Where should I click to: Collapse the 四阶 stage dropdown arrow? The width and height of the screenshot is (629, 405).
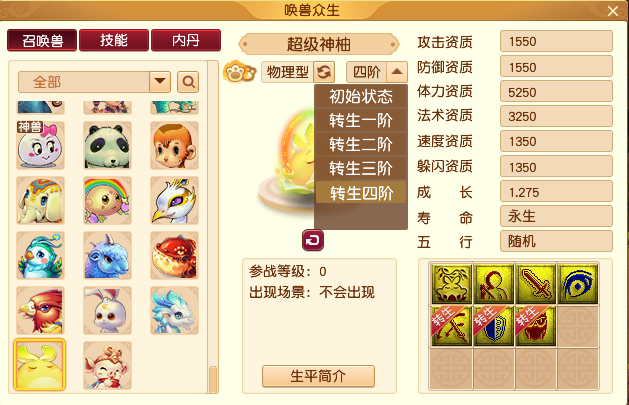(x=397, y=72)
